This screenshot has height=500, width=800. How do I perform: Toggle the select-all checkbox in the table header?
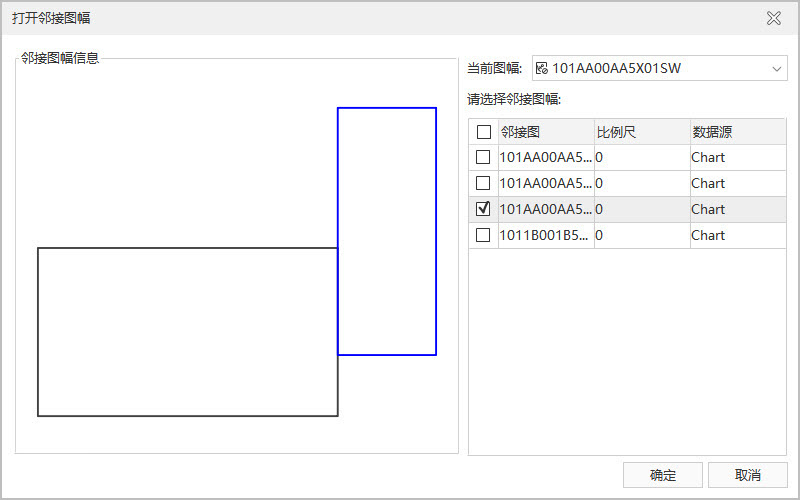click(484, 132)
